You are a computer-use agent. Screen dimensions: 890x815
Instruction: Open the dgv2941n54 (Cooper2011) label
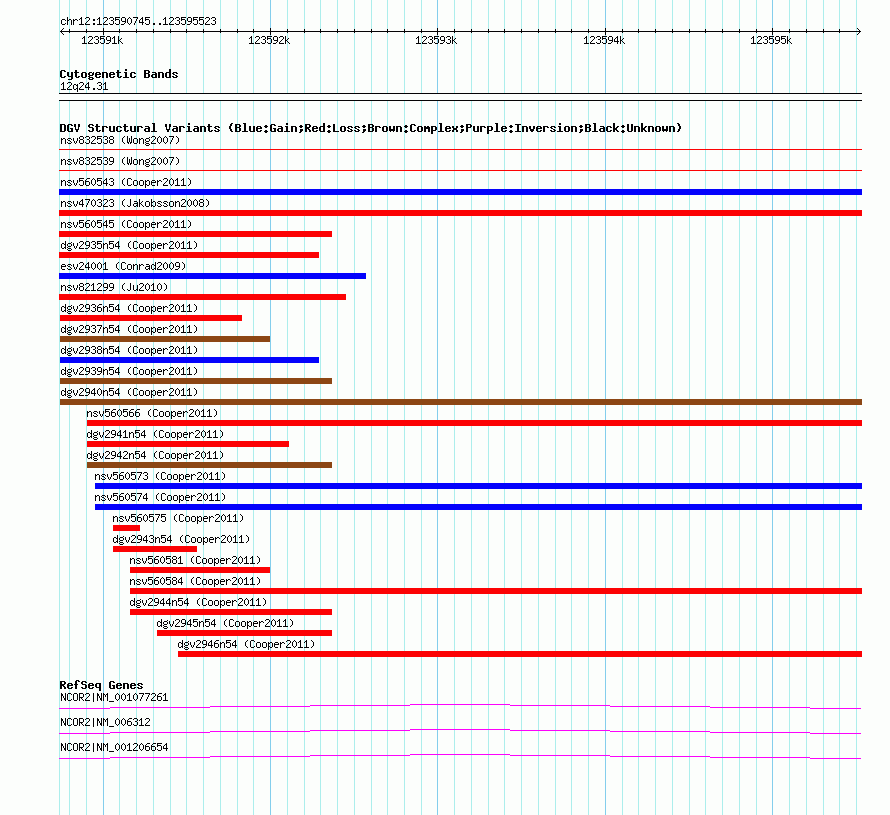tap(155, 434)
